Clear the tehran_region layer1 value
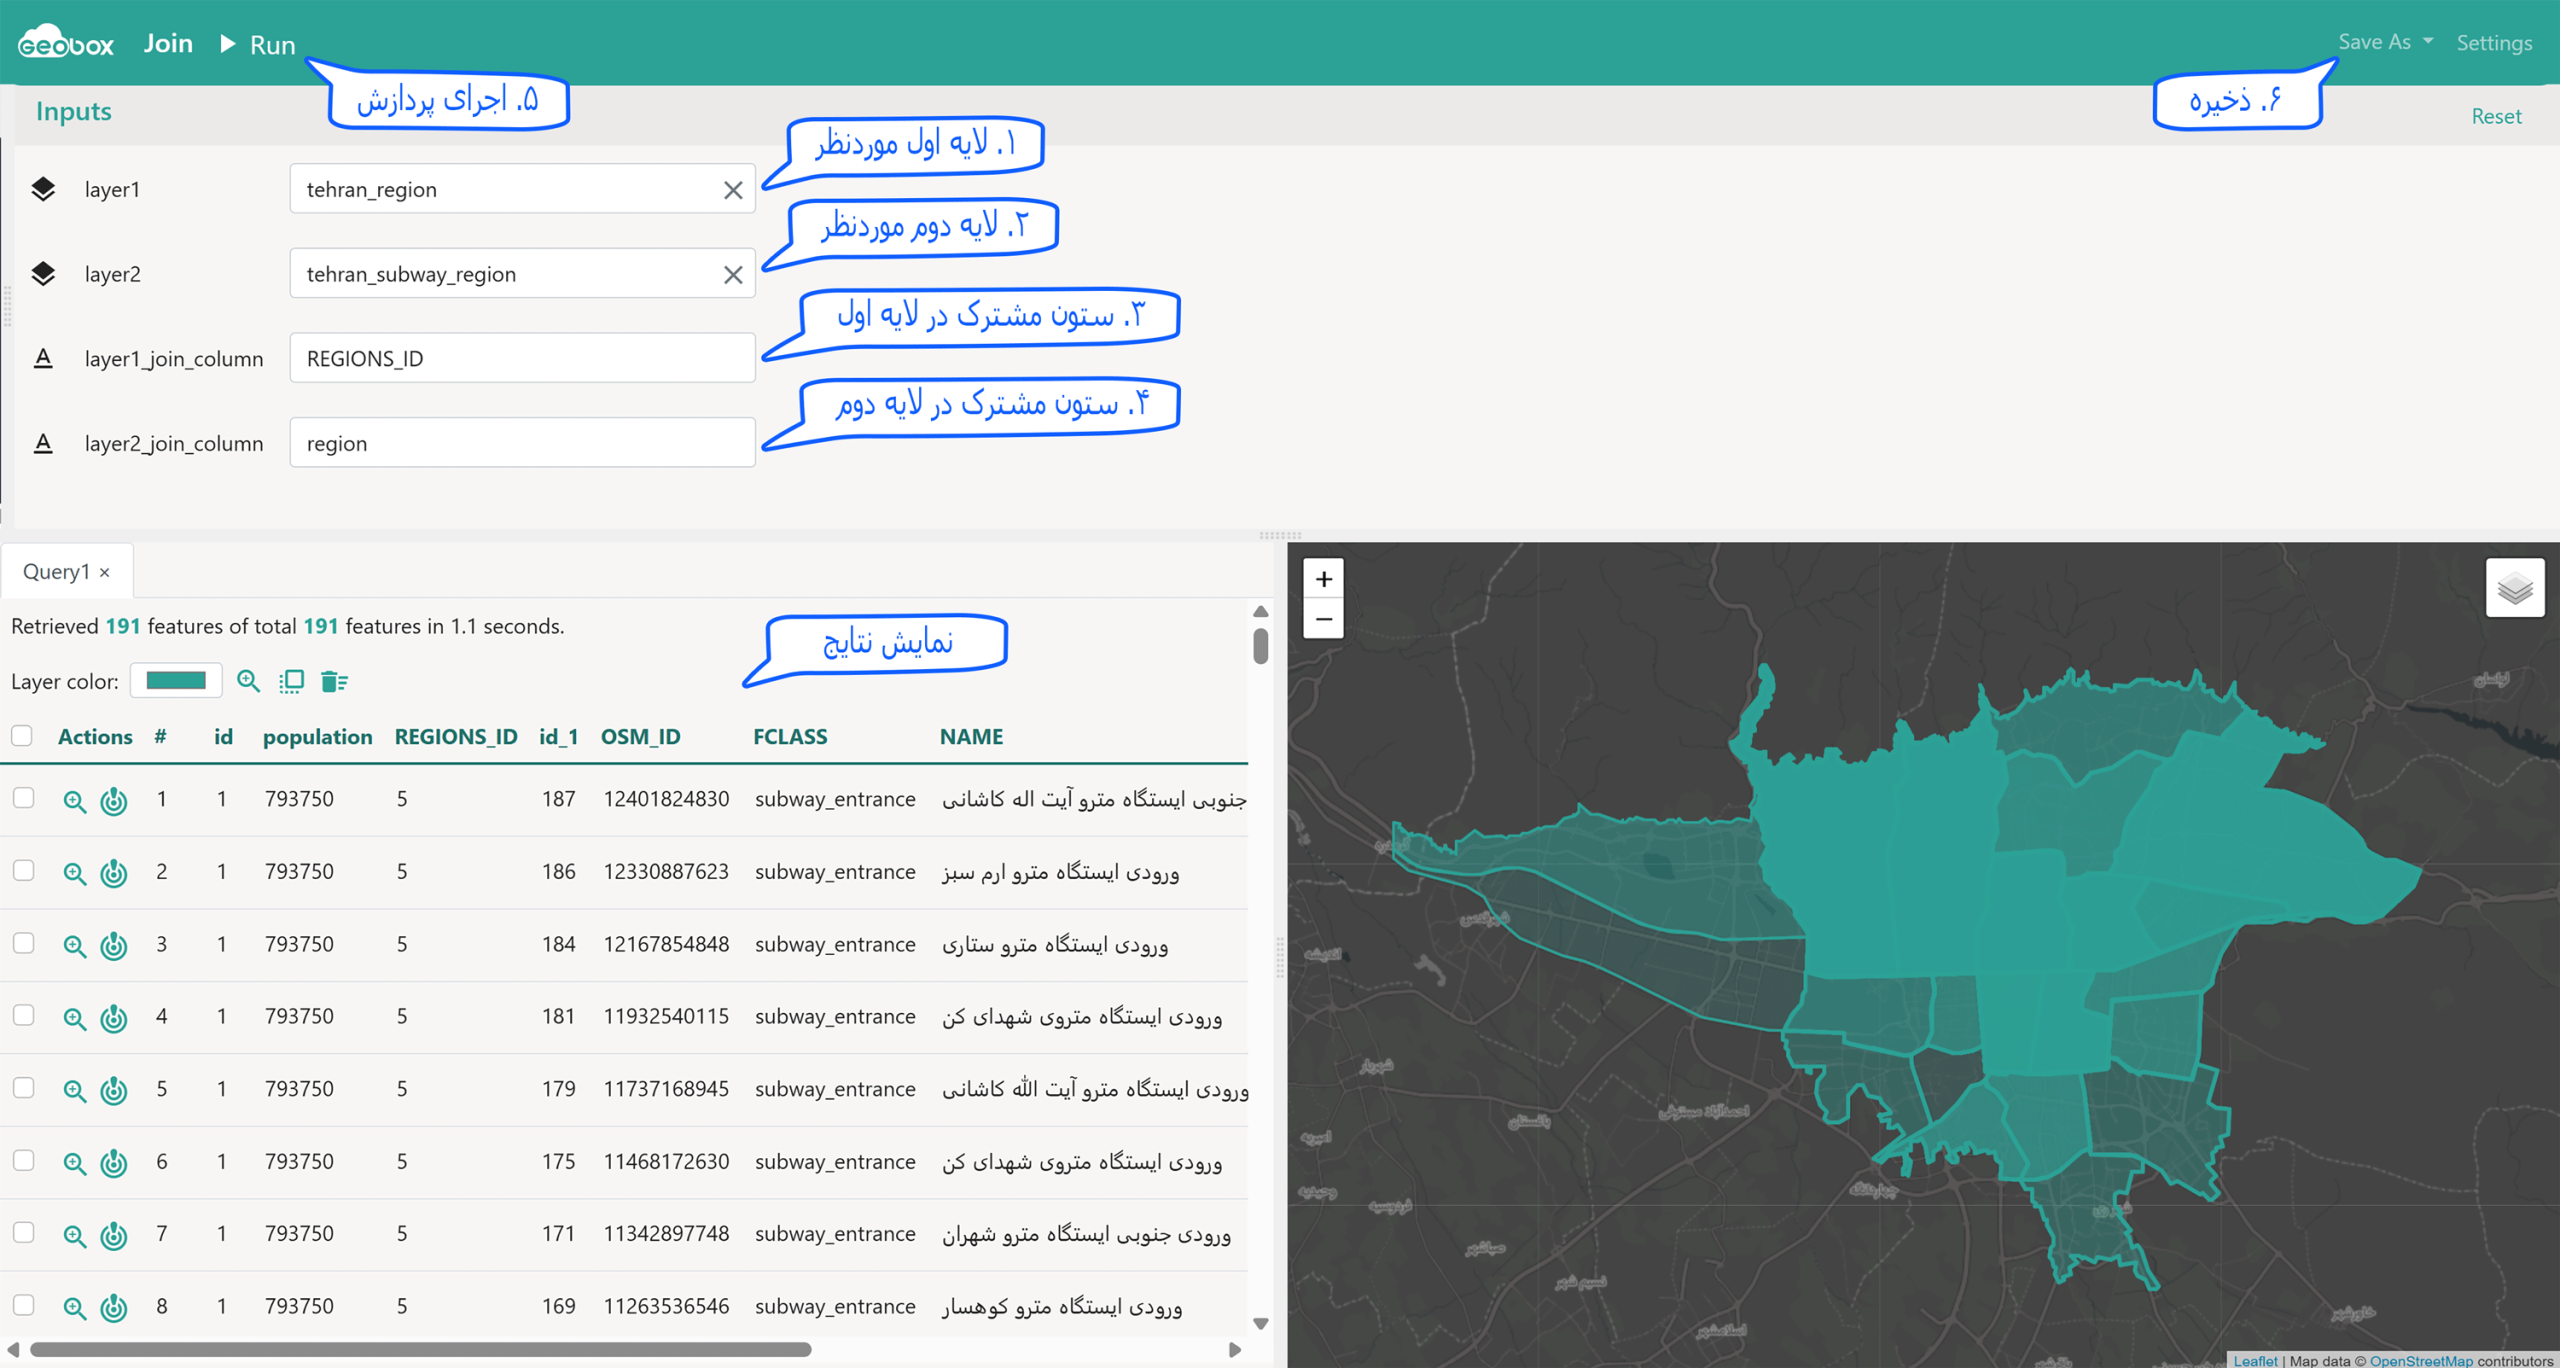 [733, 190]
